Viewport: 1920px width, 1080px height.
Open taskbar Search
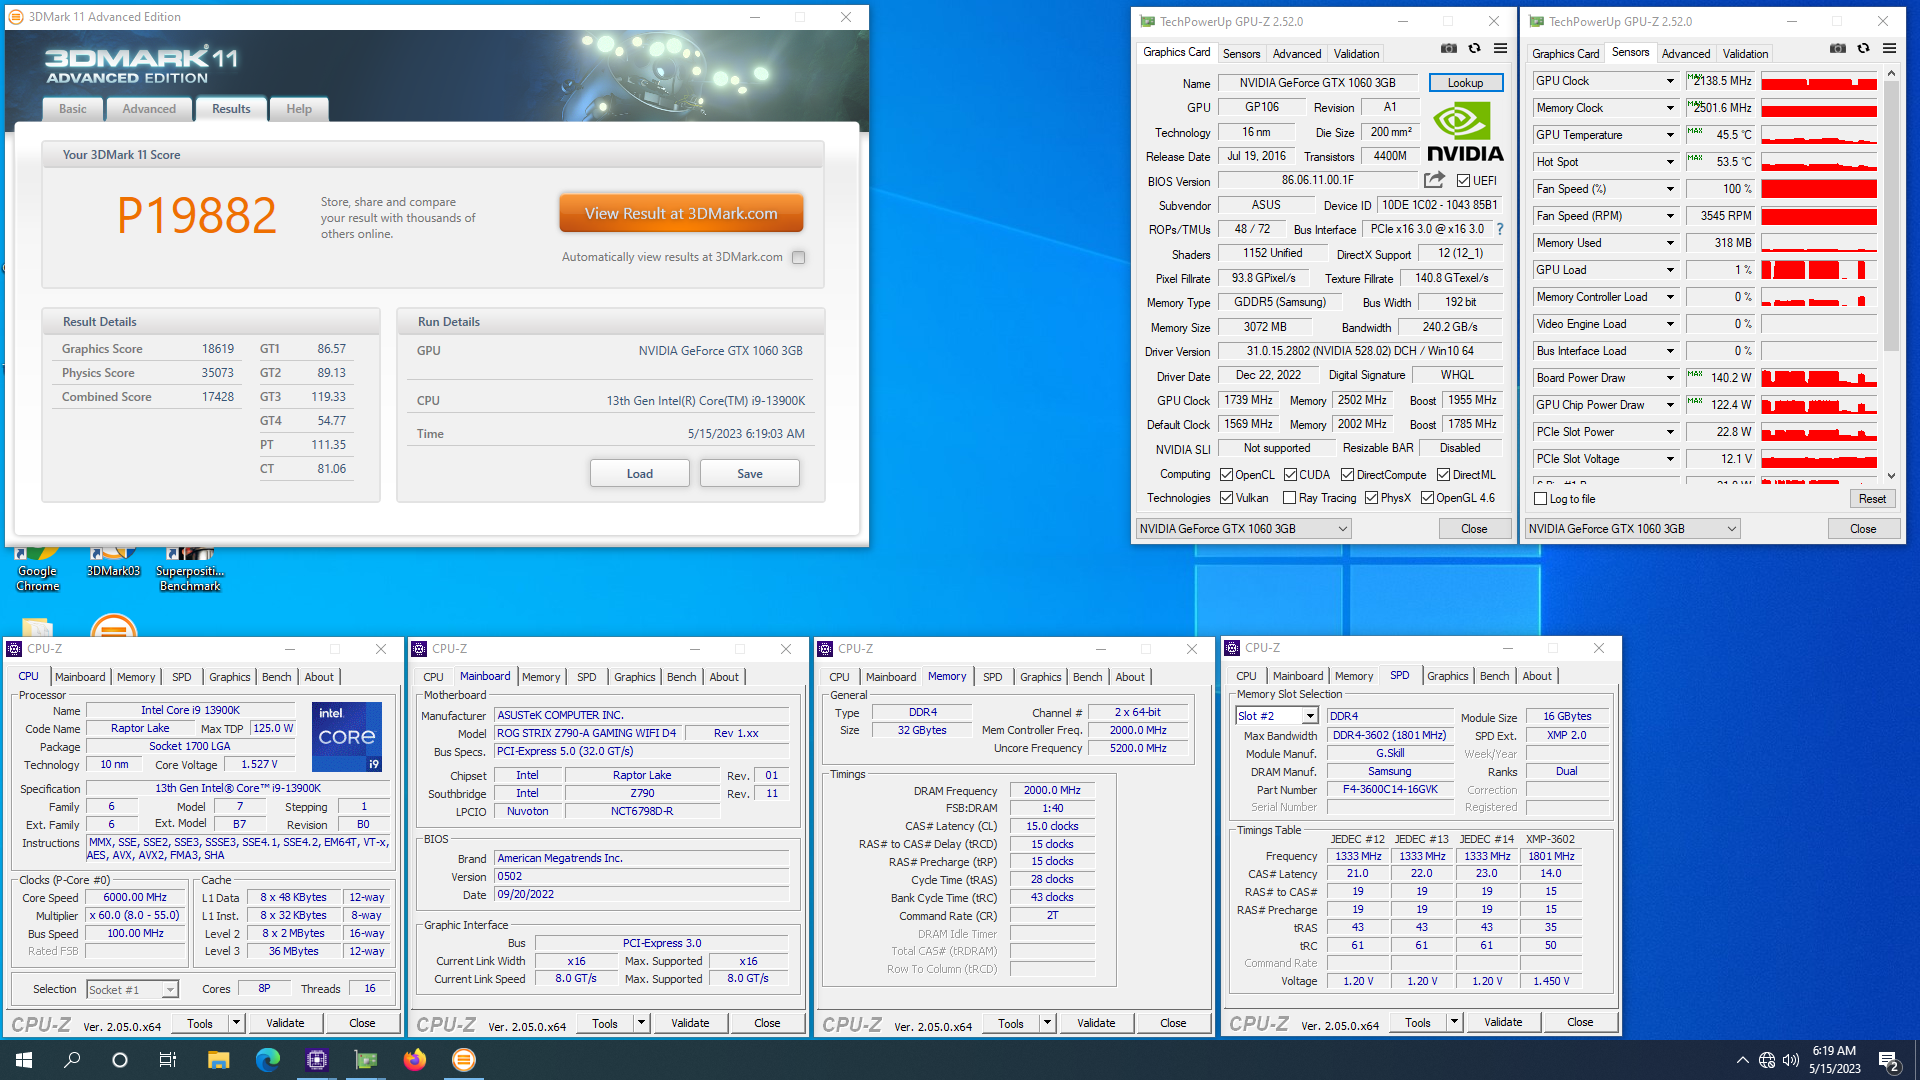pyautogui.click(x=72, y=1060)
